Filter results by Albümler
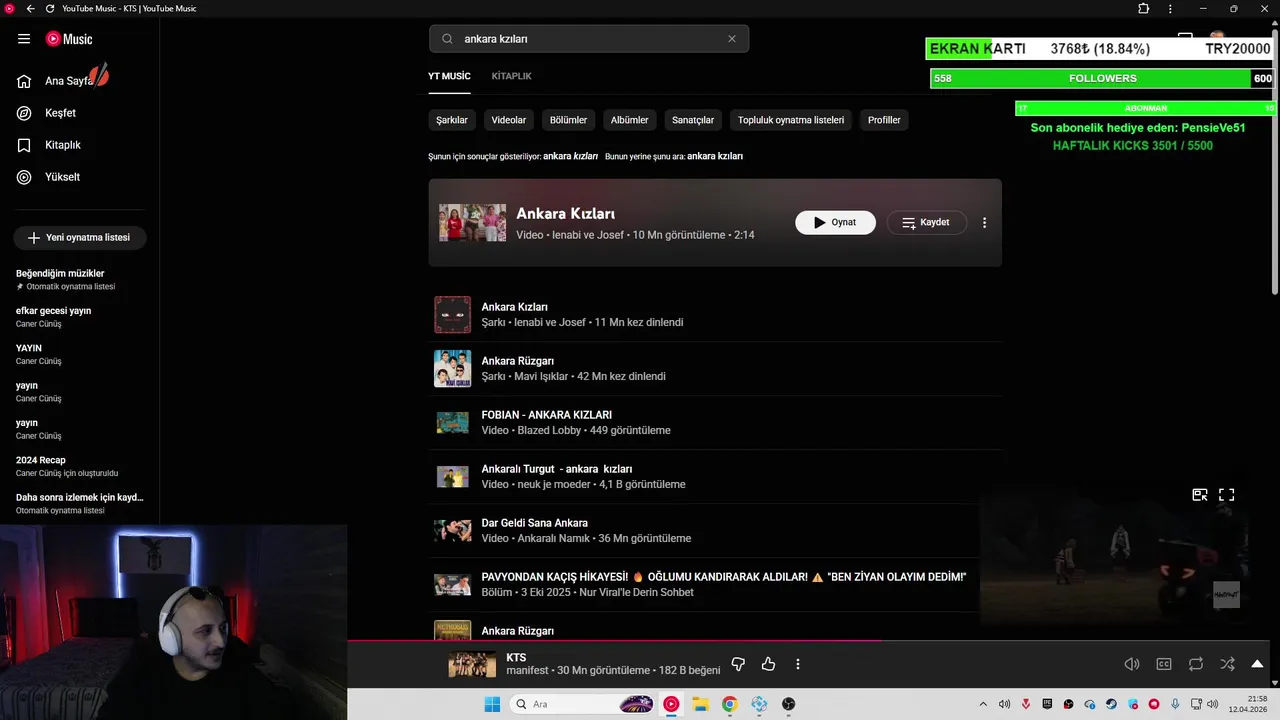The width and height of the screenshot is (1280, 720). click(630, 120)
